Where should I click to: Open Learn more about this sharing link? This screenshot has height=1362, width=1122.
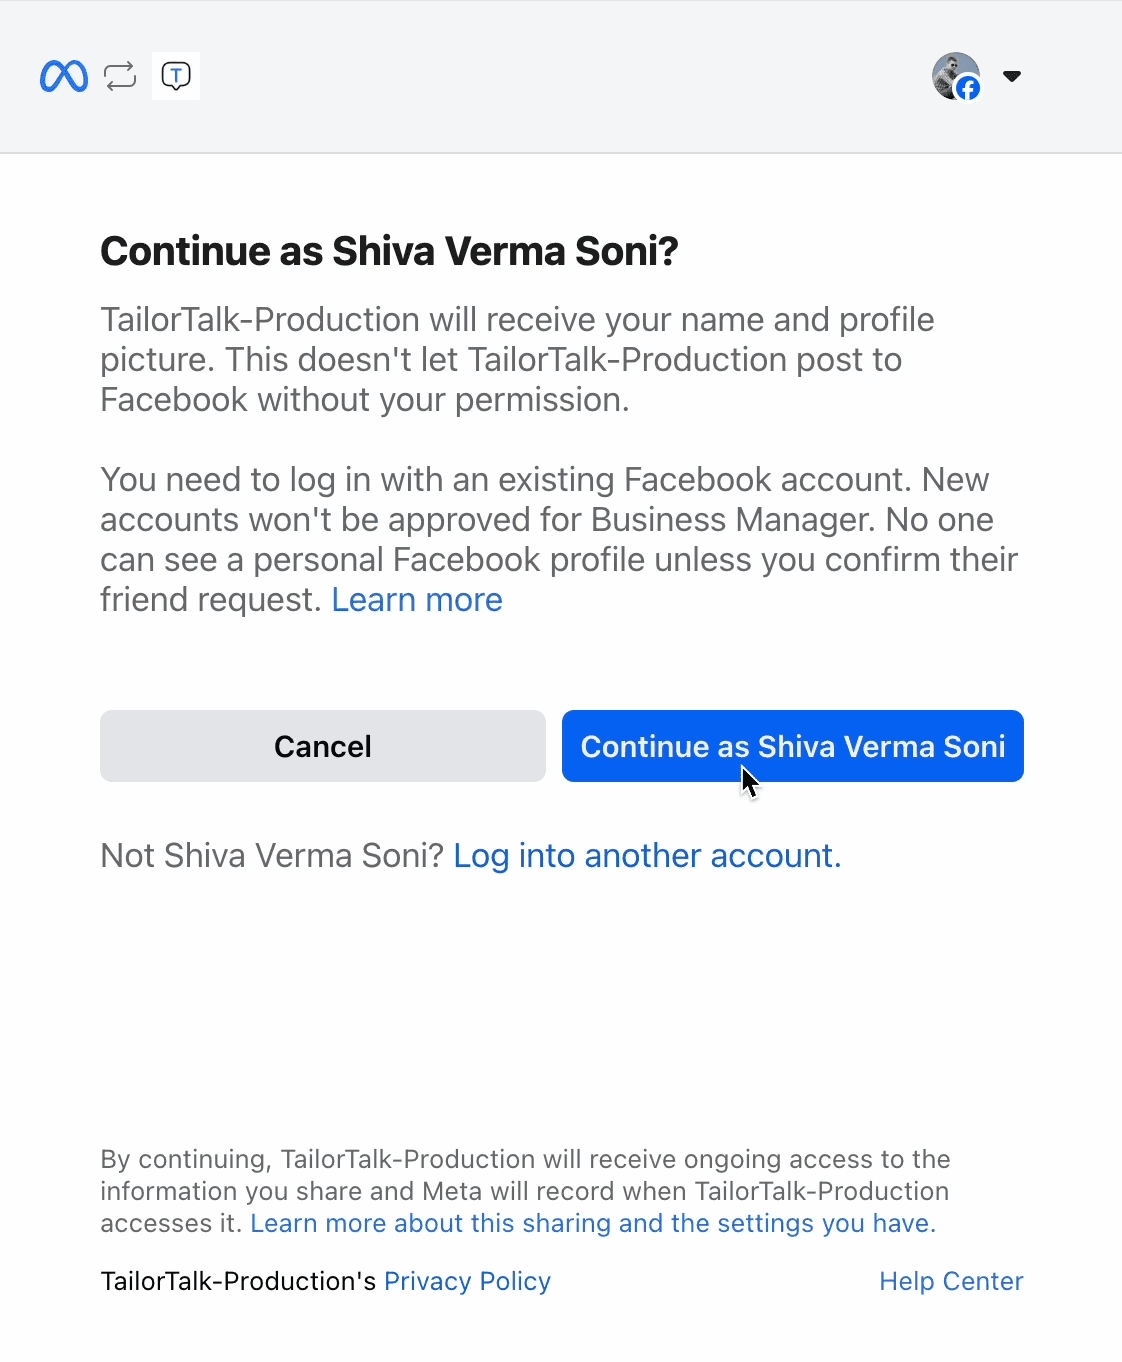click(x=593, y=1223)
